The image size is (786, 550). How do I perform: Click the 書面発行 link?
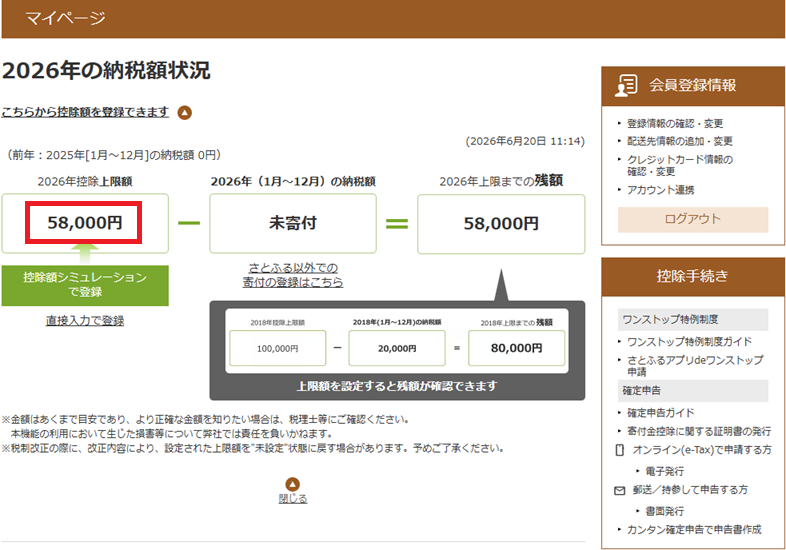tap(665, 511)
